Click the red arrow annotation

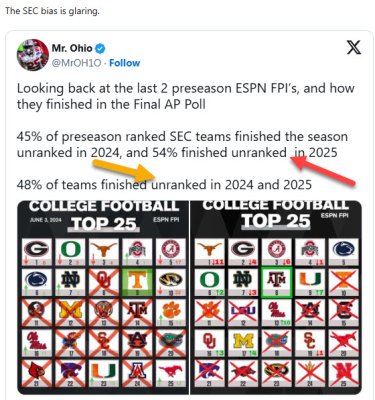pos(323,170)
